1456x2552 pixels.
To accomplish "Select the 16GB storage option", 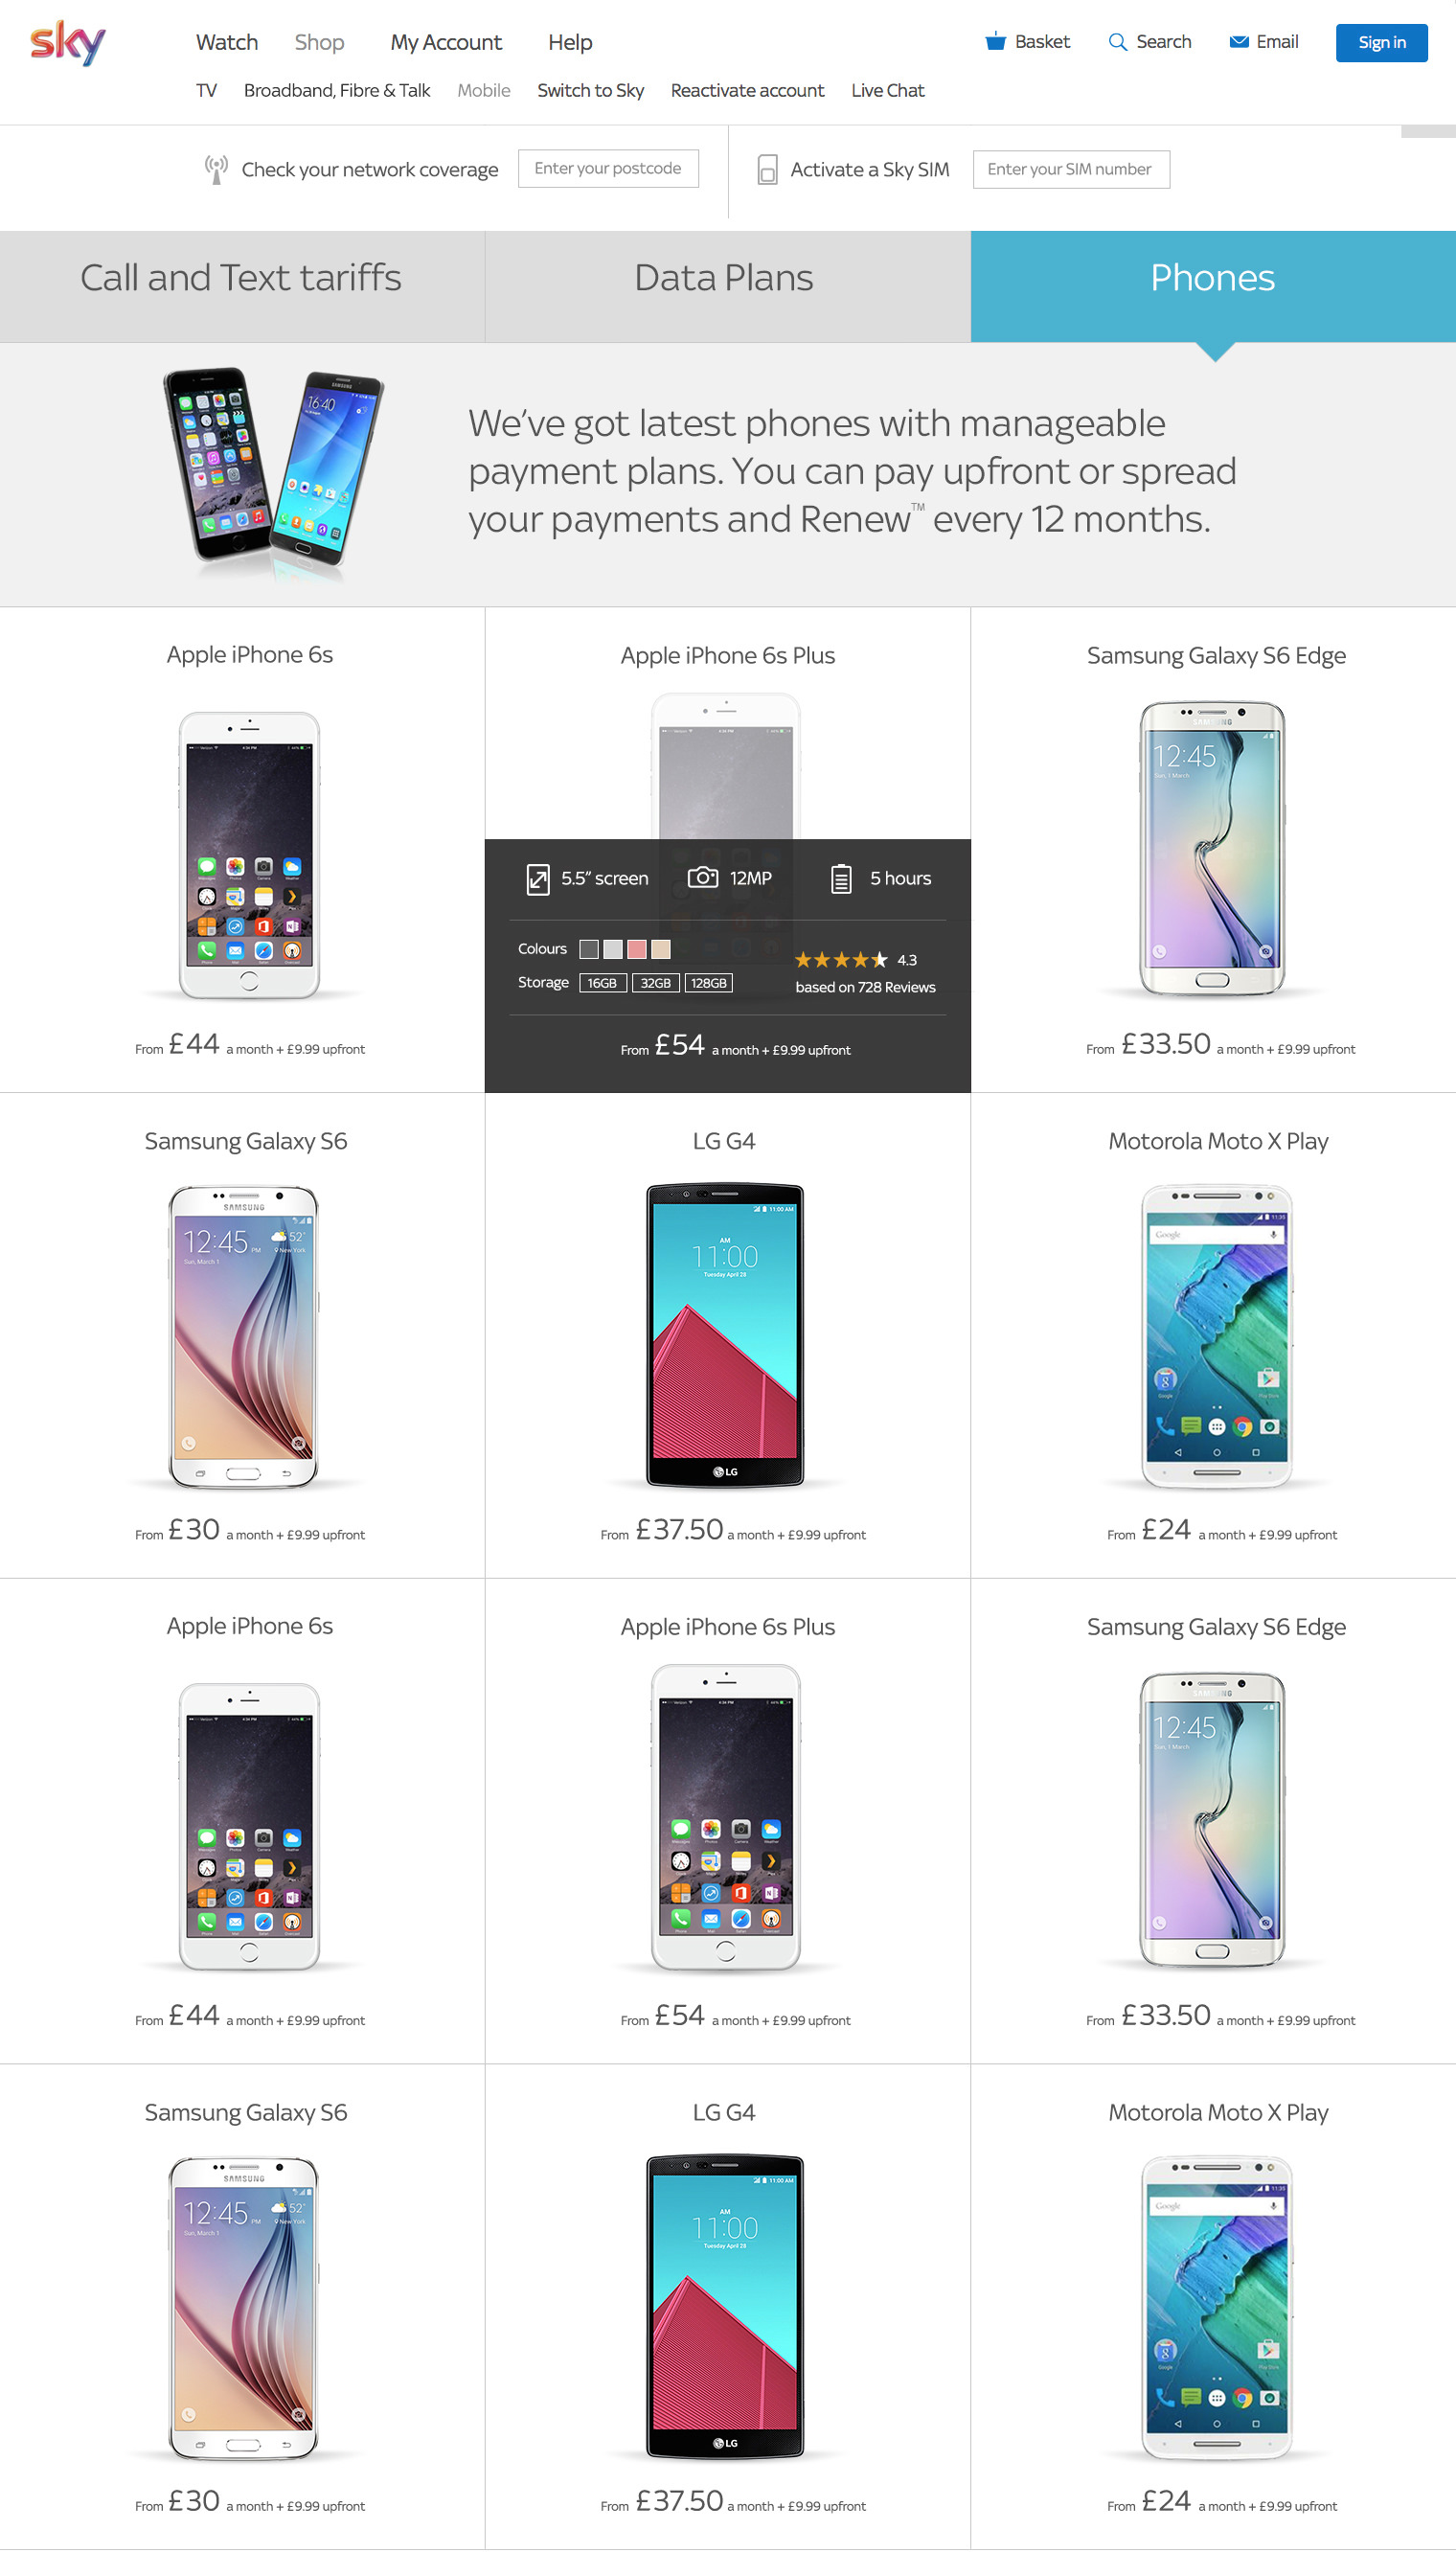I will pyautogui.click(x=602, y=983).
